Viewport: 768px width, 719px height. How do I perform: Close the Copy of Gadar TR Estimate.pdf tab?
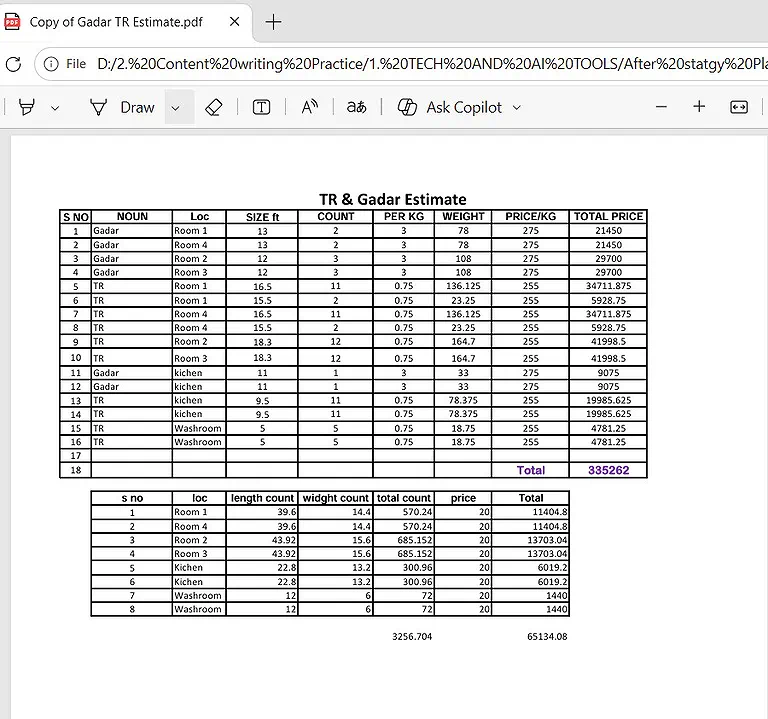(x=235, y=22)
